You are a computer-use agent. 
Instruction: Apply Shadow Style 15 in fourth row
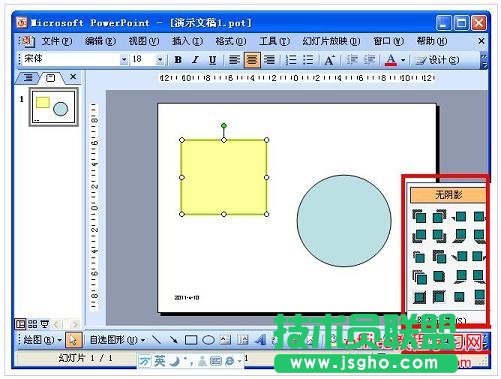tap(460, 277)
